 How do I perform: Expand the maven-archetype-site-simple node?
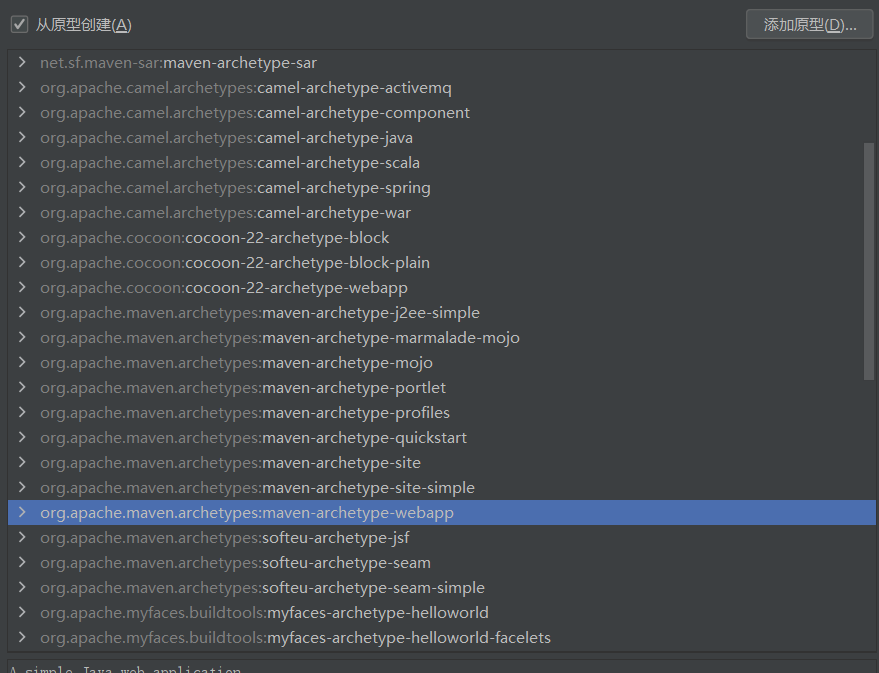22,488
